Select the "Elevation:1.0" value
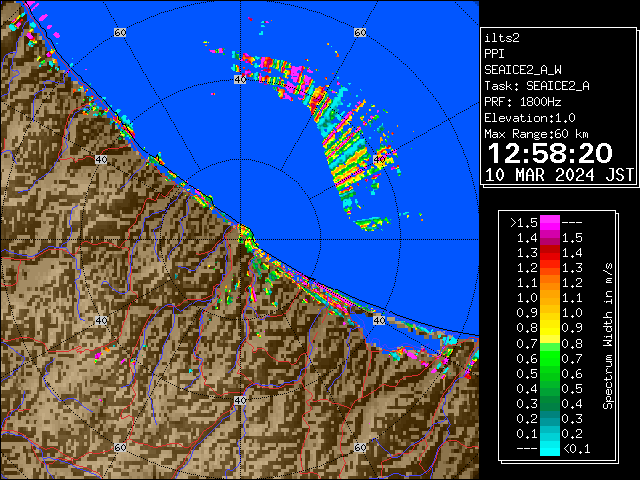This screenshot has width=640, height=480. point(530,118)
